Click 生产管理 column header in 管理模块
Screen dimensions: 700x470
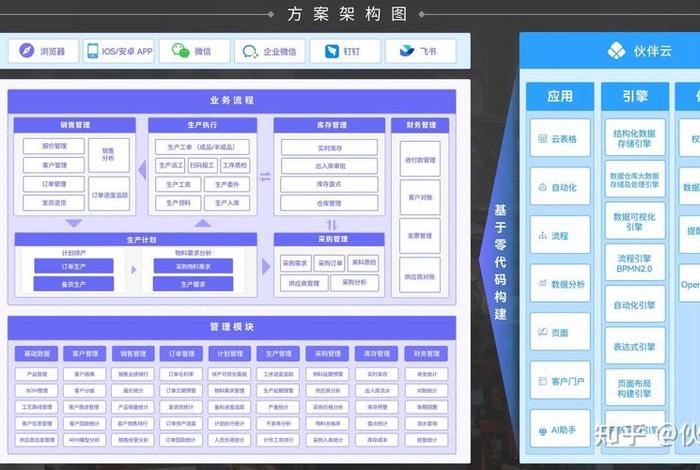pos(278,354)
